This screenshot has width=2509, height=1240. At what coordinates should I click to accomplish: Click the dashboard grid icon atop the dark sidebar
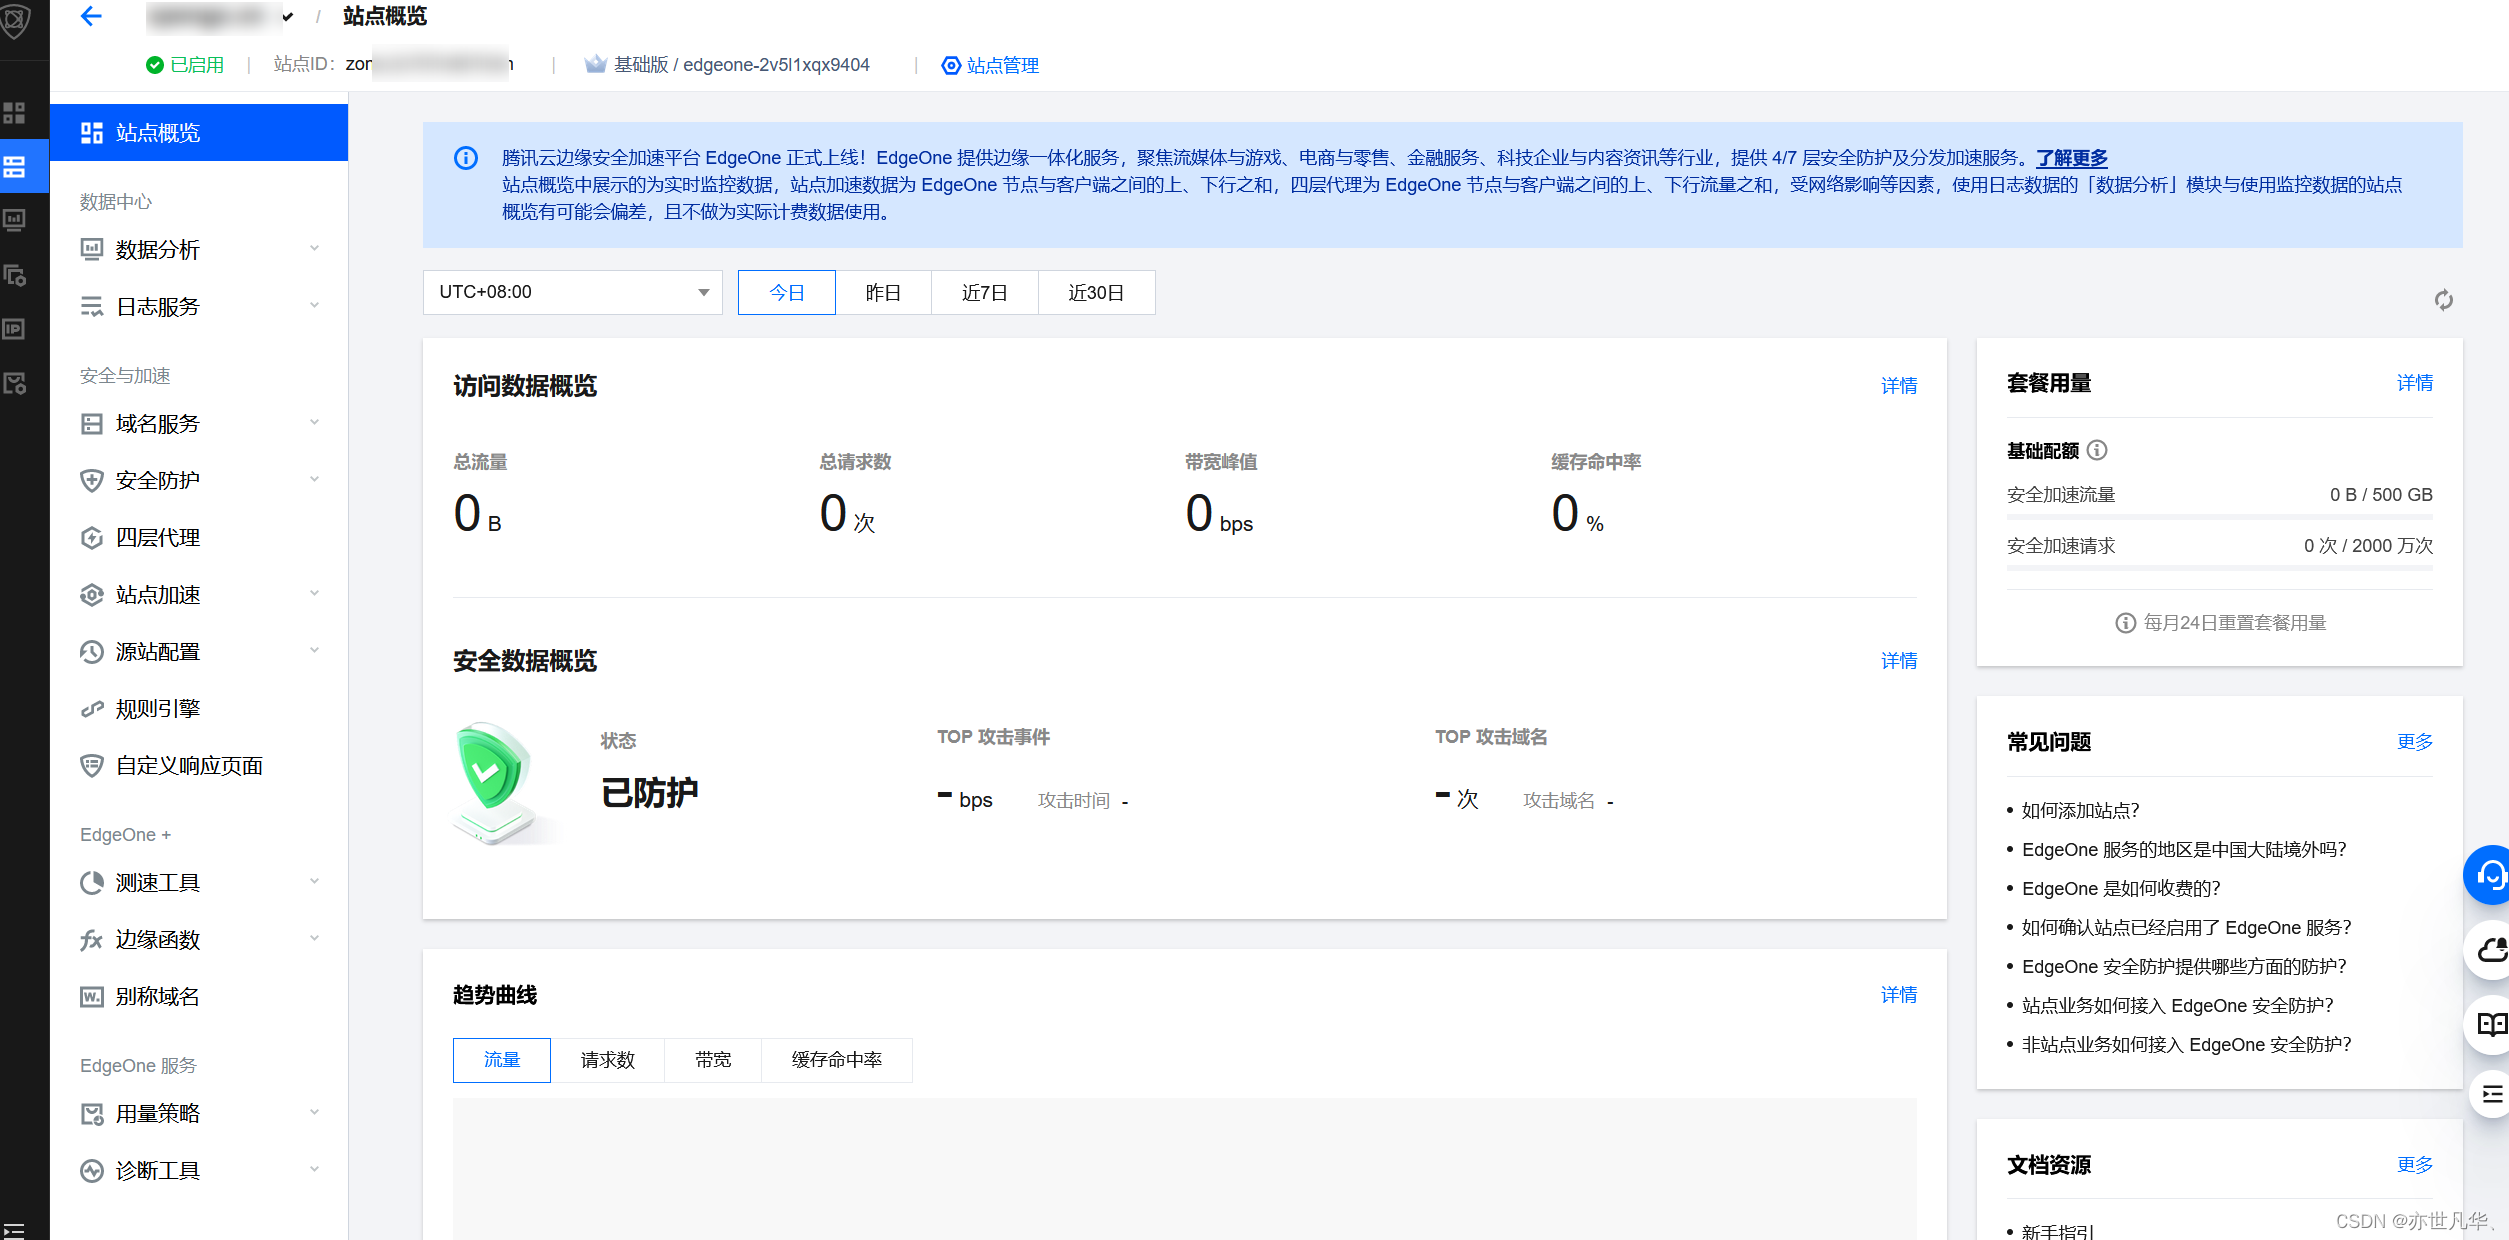tap(14, 113)
